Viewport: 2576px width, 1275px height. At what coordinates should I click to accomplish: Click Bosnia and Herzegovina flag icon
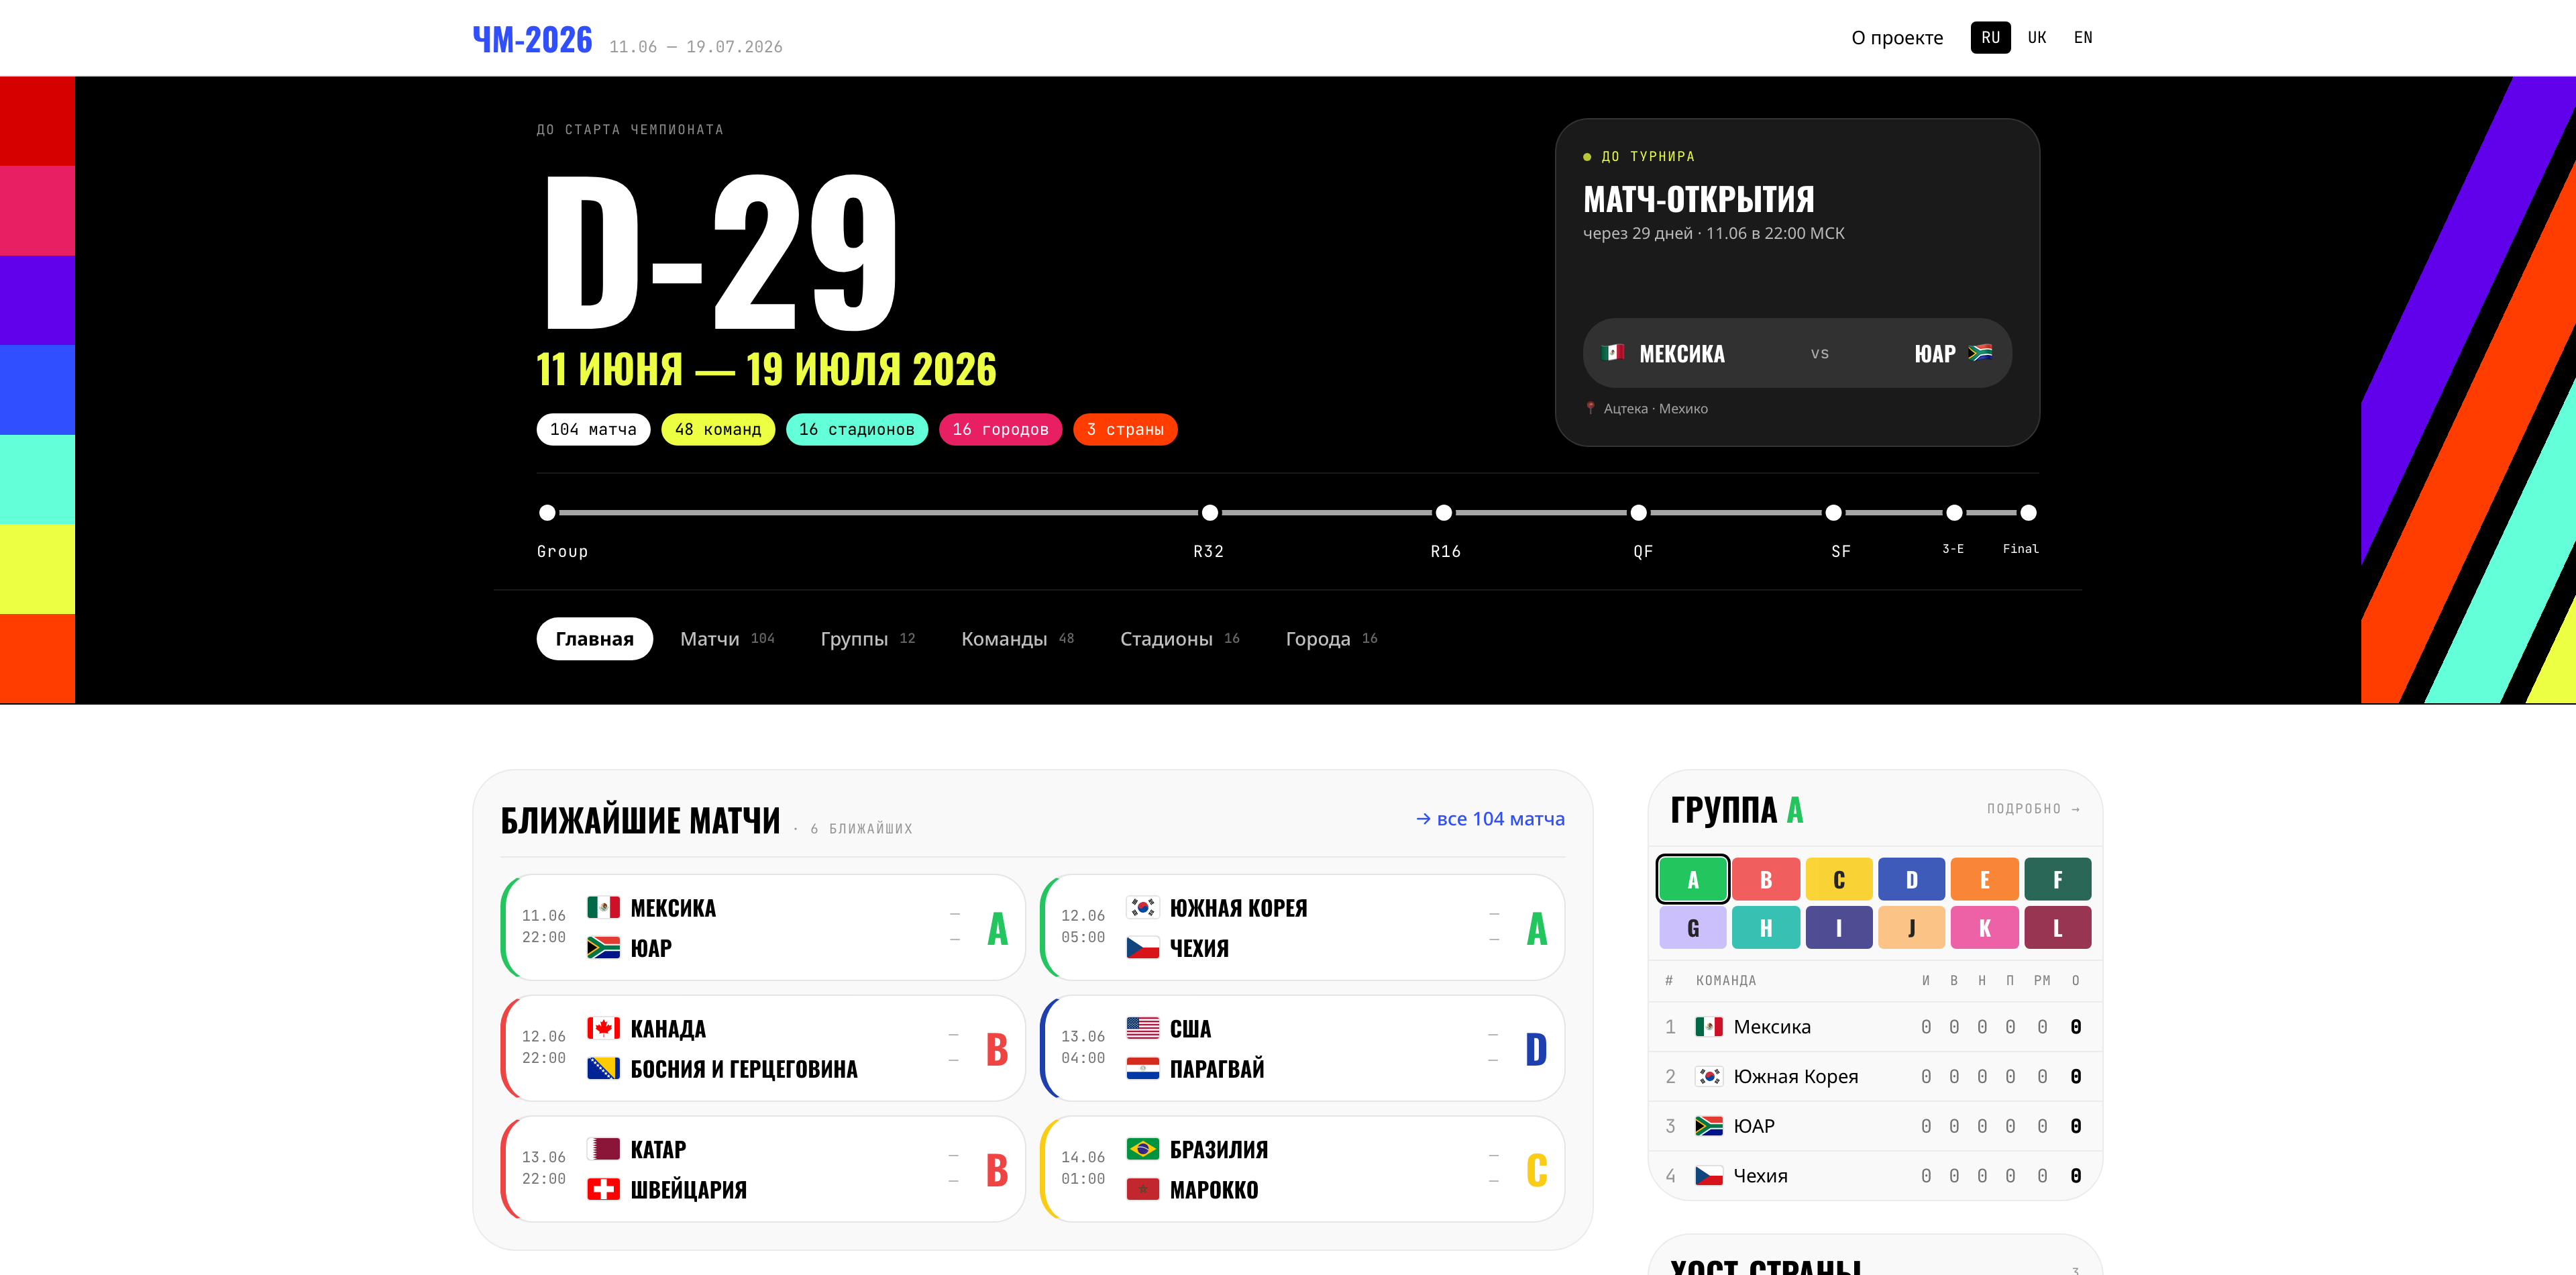coord(603,1068)
